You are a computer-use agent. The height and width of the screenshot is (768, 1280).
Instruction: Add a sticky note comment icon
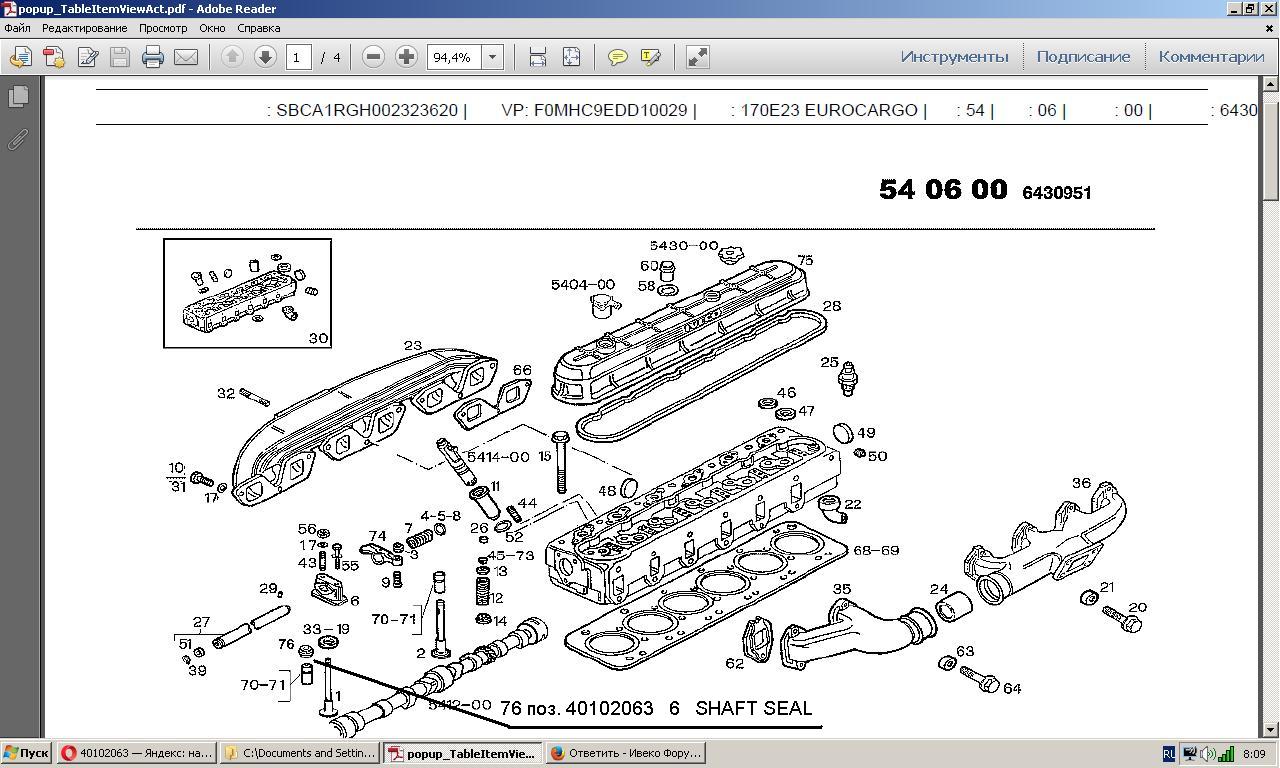tap(618, 57)
